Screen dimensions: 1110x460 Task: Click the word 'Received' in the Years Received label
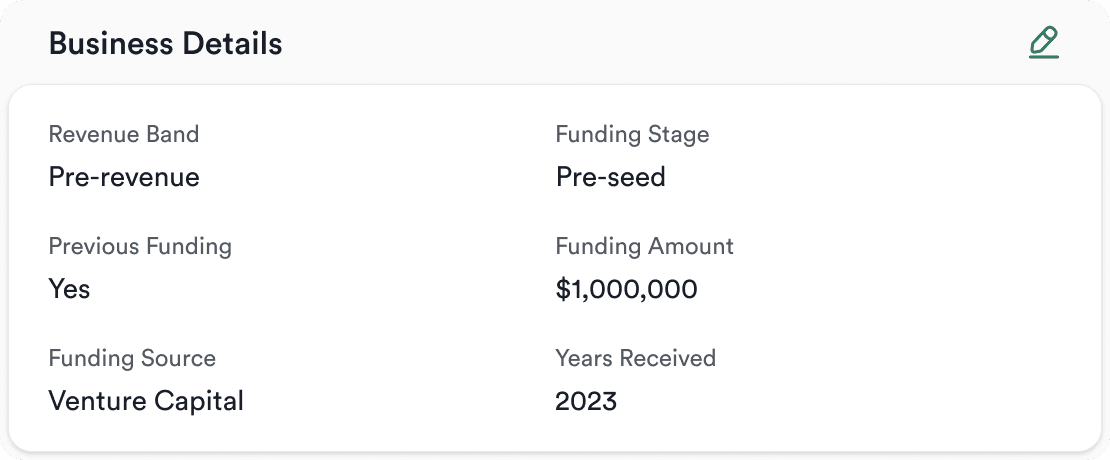tap(668, 358)
